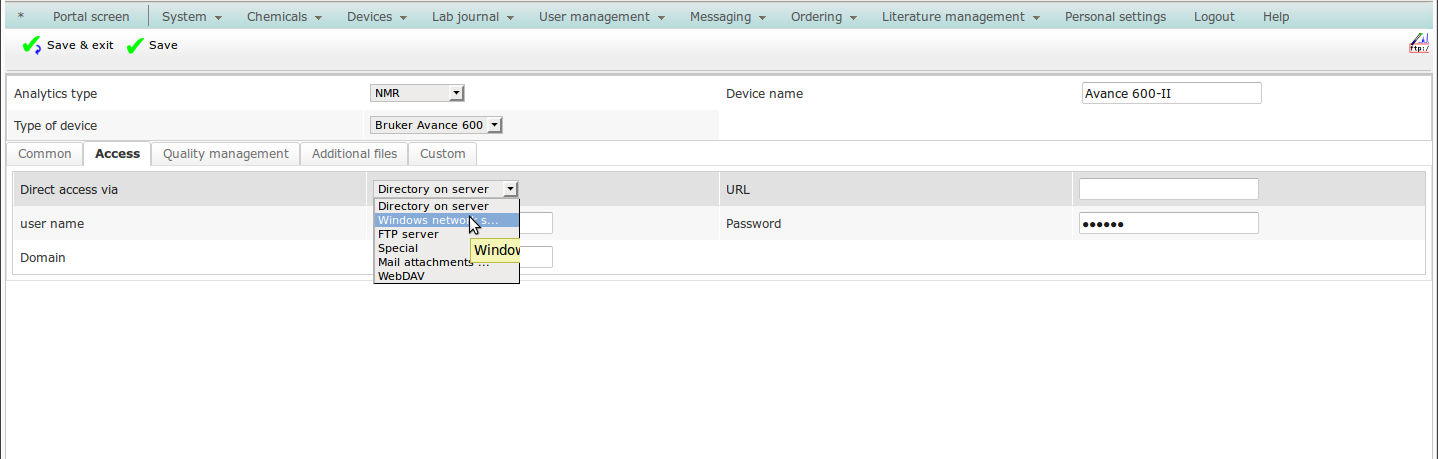Open the Chemicals menu

[284, 17]
